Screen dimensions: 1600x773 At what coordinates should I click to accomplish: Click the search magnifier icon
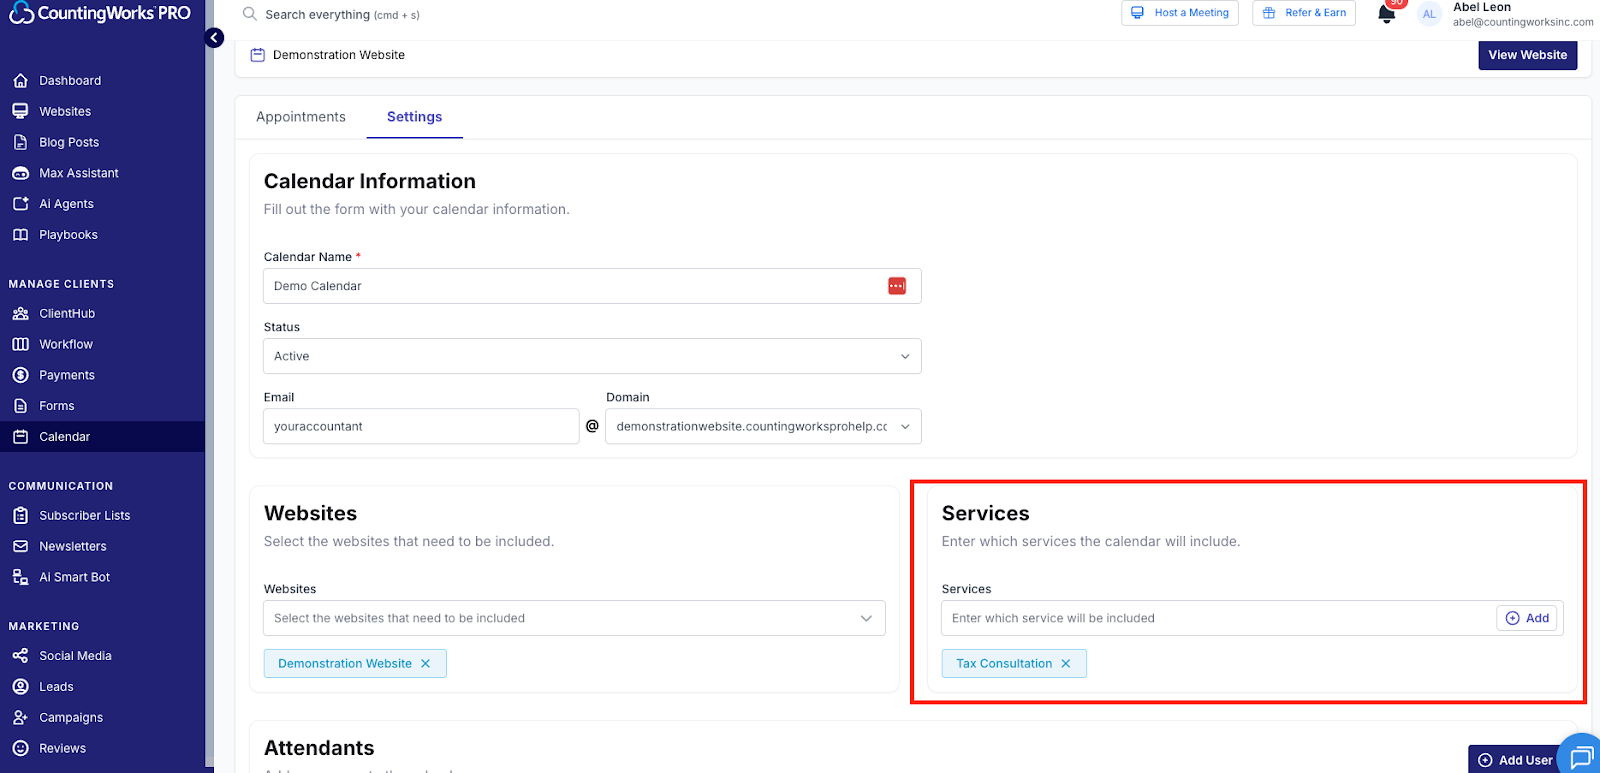(250, 14)
